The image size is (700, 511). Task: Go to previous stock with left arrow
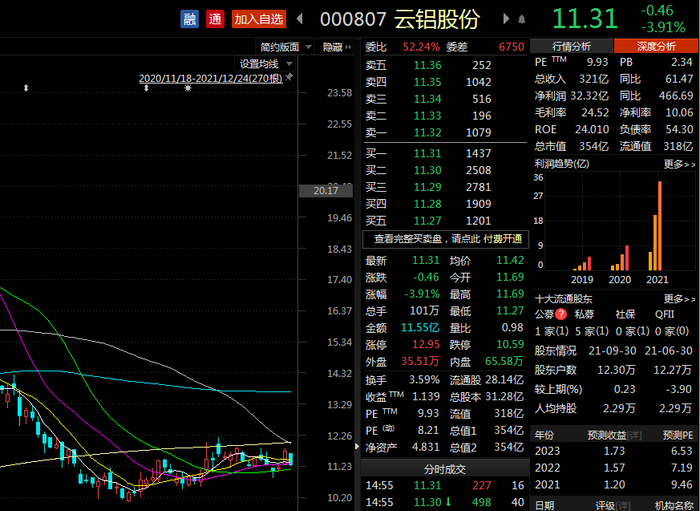(300, 19)
